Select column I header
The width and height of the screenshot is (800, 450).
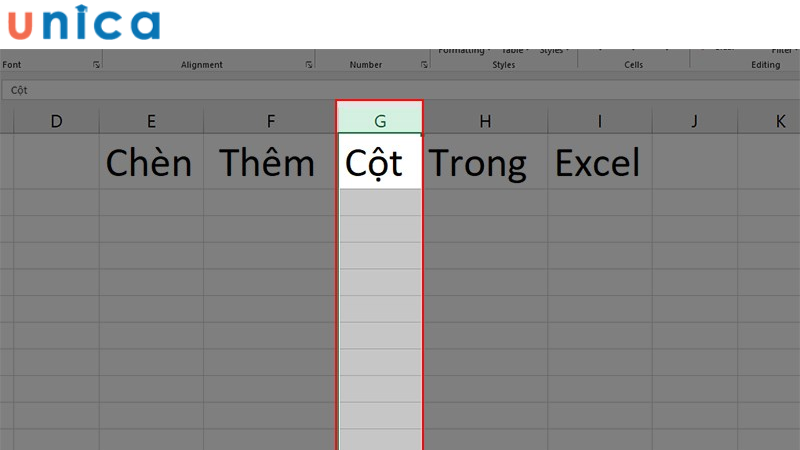pyautogui.click(x=600, y=121)
